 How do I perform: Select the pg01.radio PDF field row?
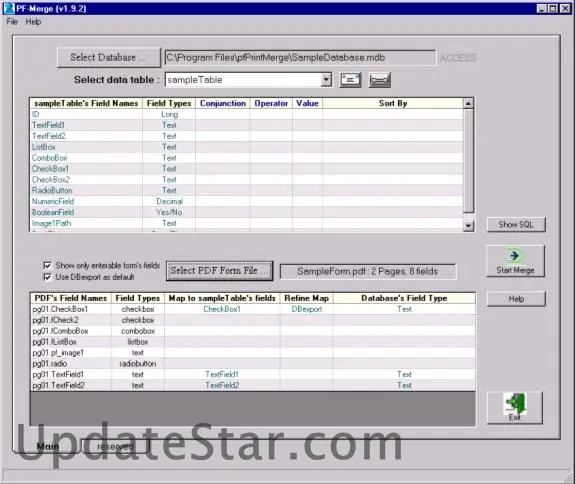point(253,364)
